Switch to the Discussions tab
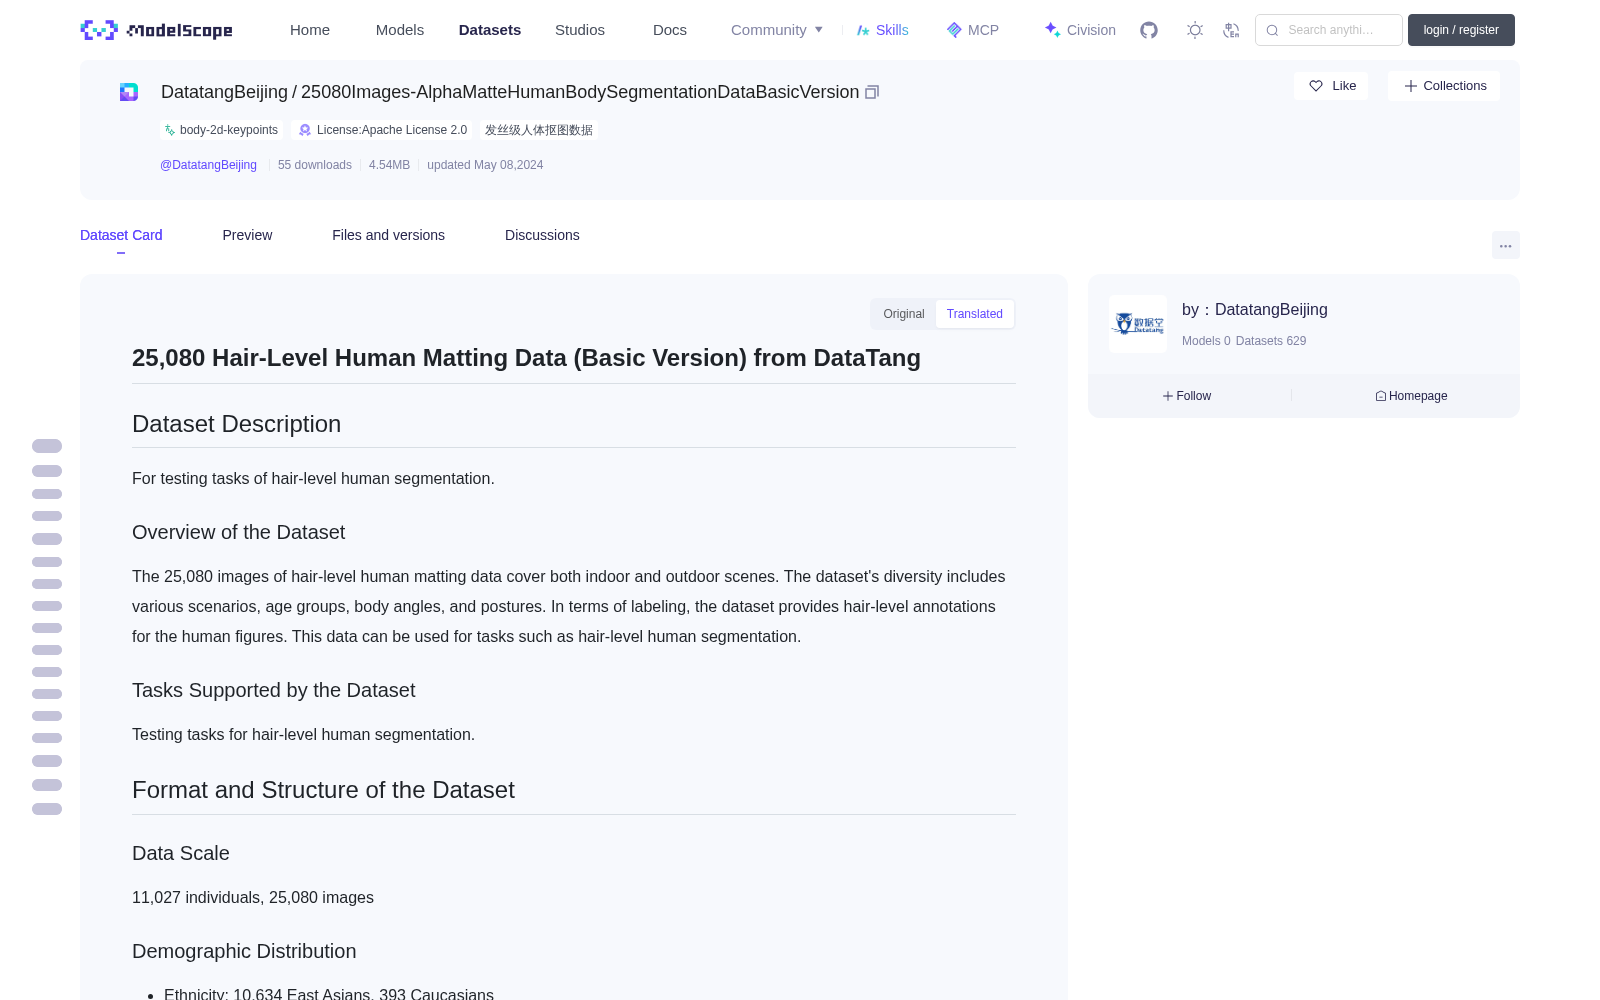The width and height of the screenshot is (1600, 1000). pyautogui.click(x=542, y=235)
